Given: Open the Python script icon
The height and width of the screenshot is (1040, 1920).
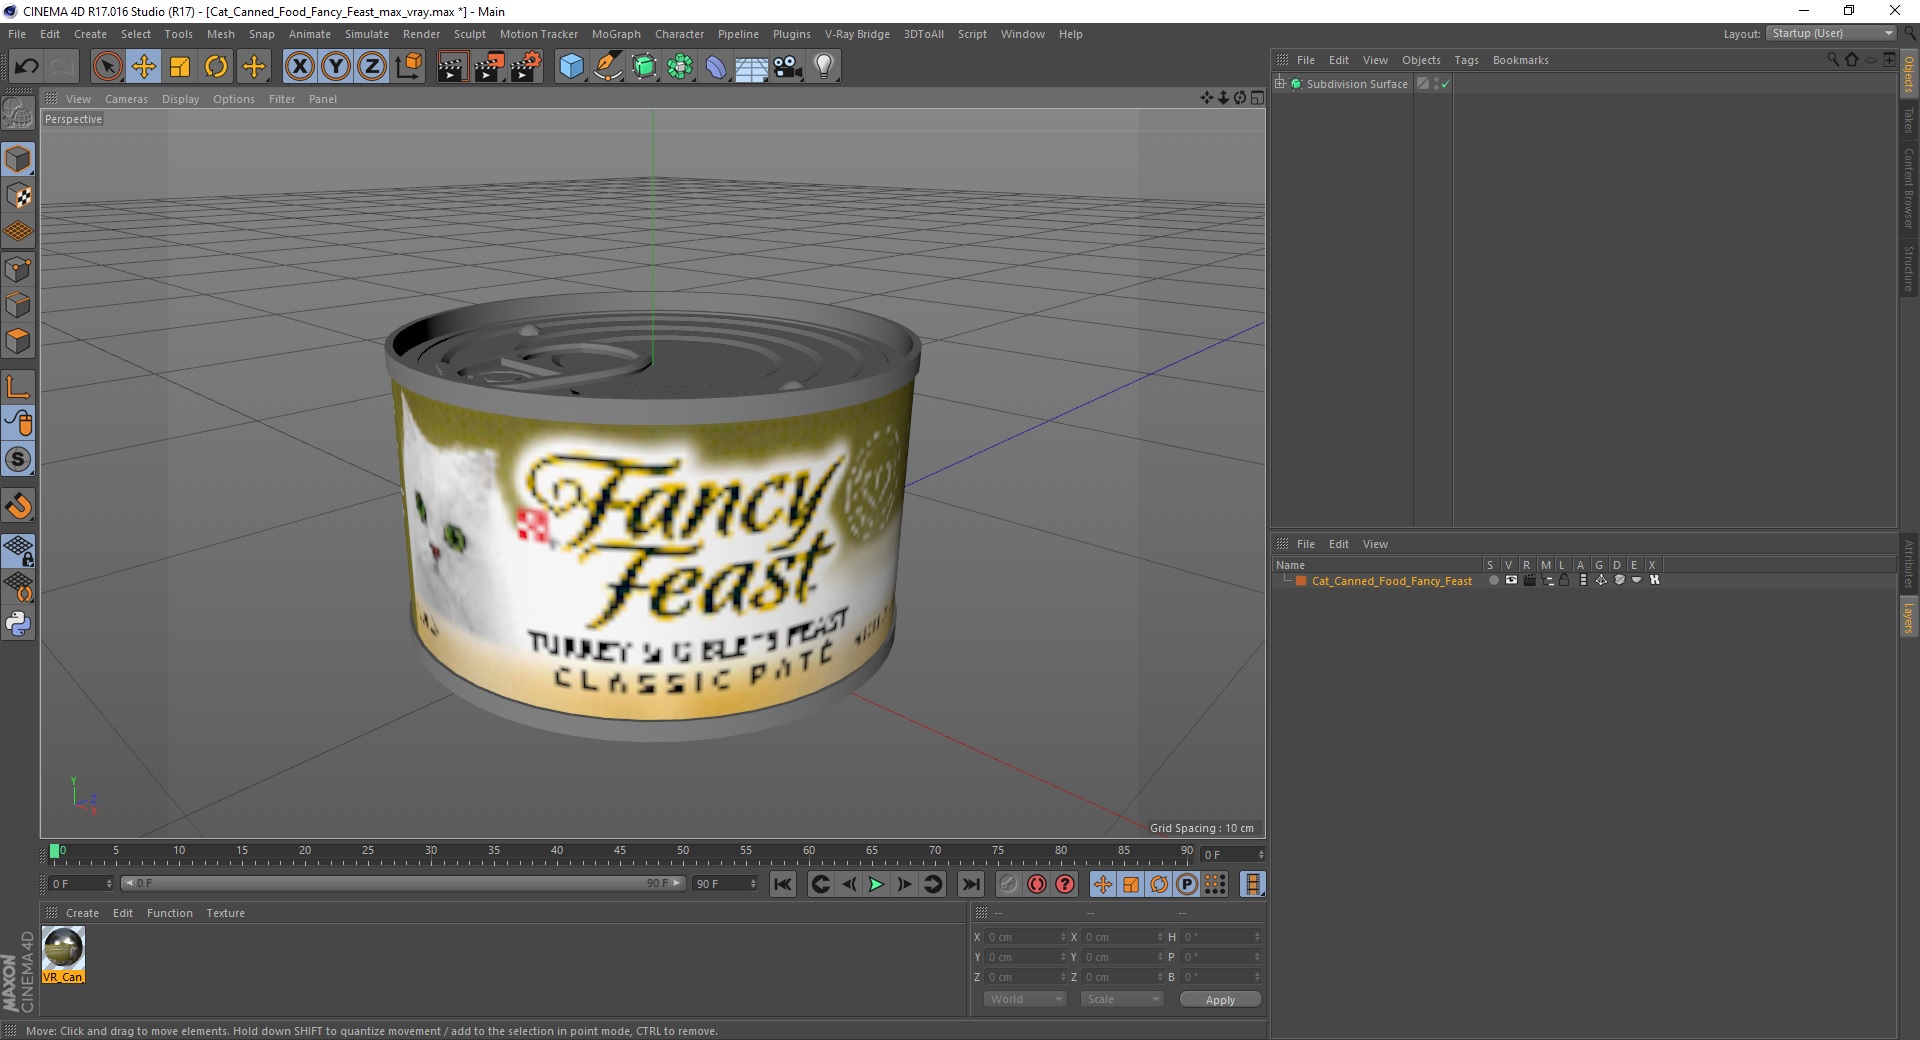Looking at the screenshot, I should tap(18, 624).
